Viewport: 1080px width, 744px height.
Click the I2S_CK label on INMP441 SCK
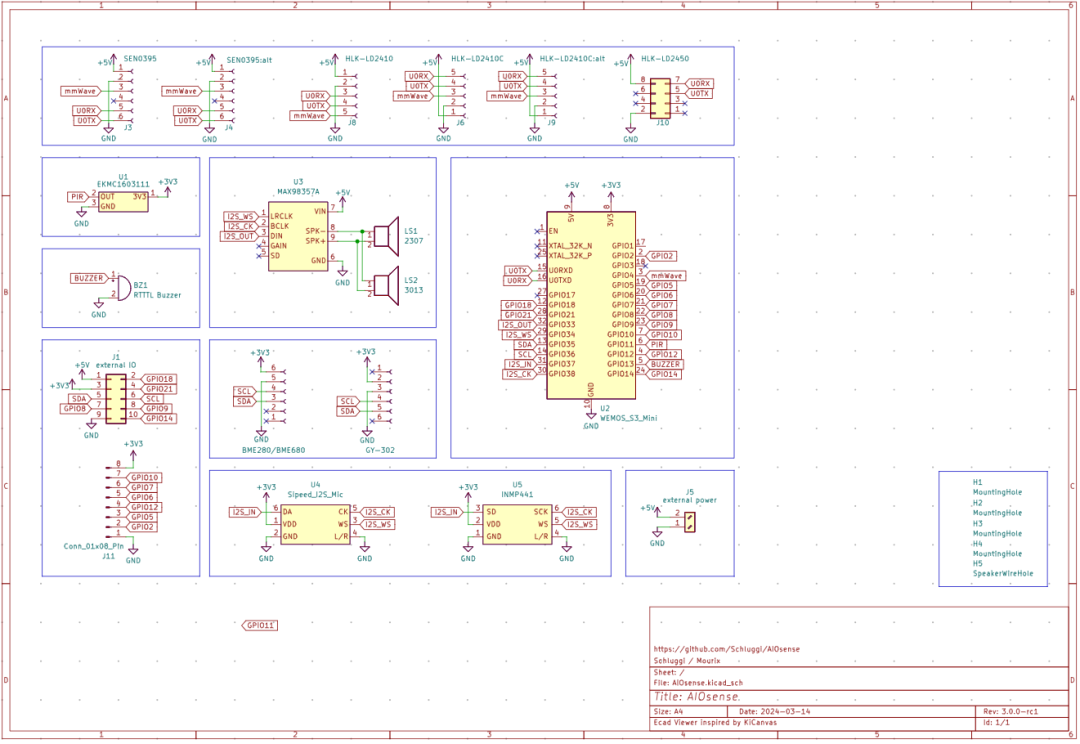pos(581,512)
